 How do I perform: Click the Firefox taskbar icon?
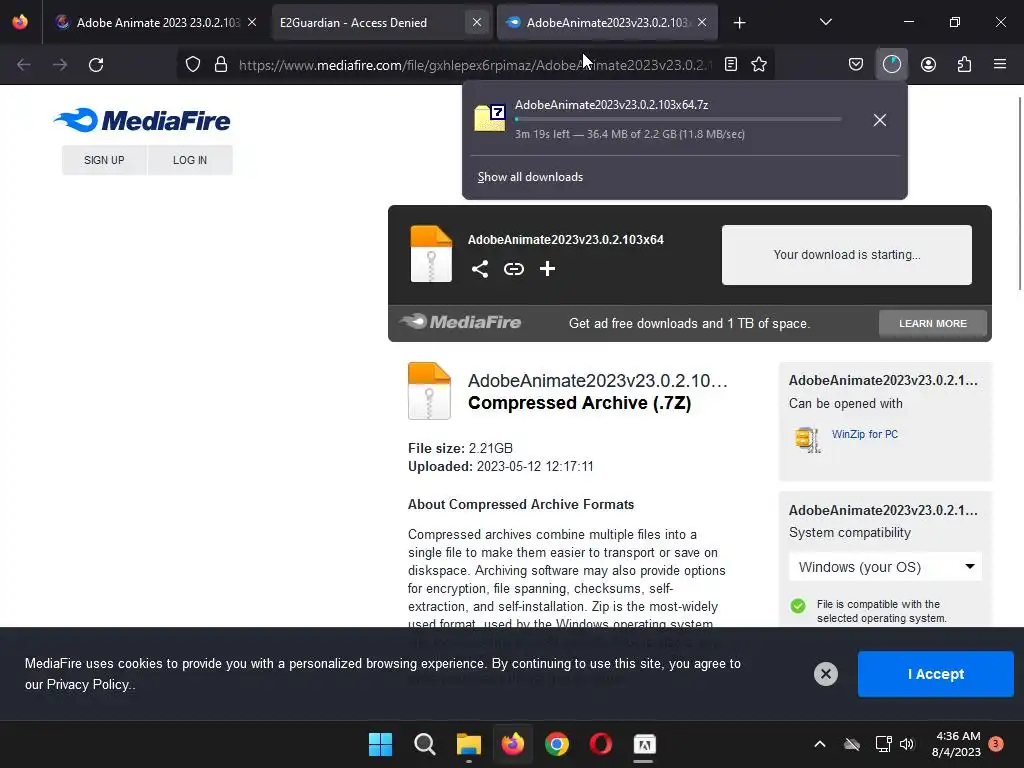pos(513,744)
